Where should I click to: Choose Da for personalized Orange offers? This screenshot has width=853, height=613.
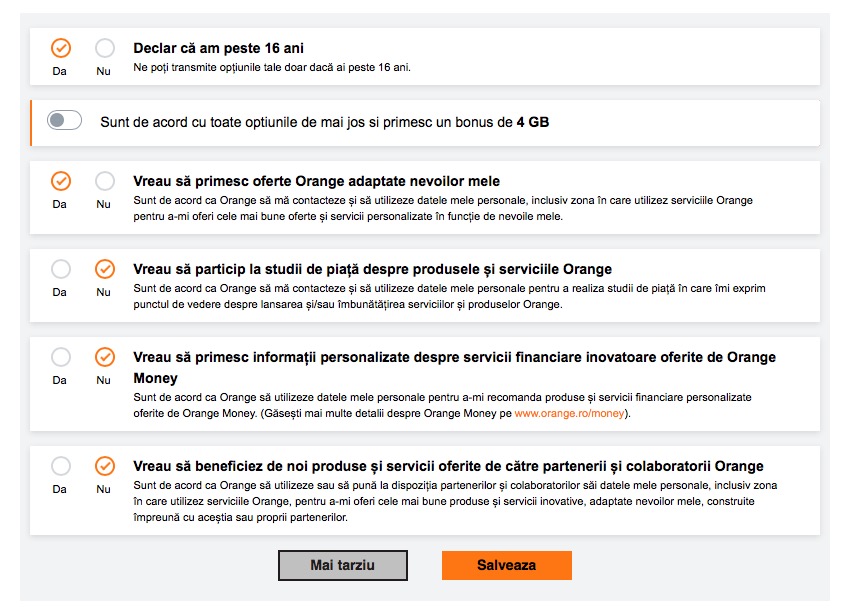click(61, 181)
